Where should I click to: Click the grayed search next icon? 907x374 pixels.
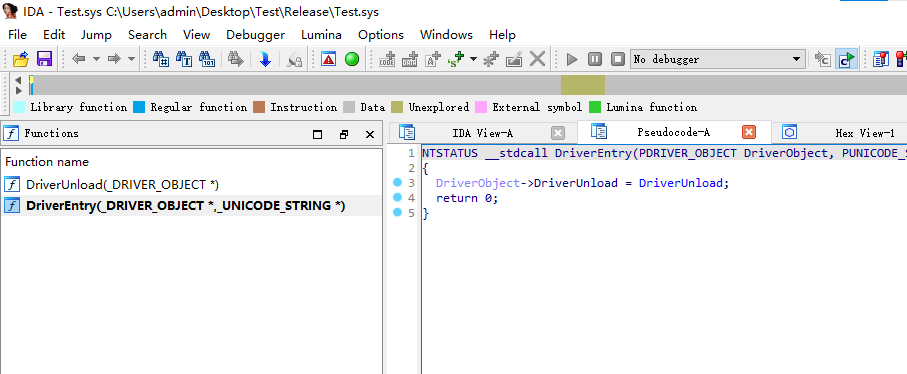tap(235, 59)
